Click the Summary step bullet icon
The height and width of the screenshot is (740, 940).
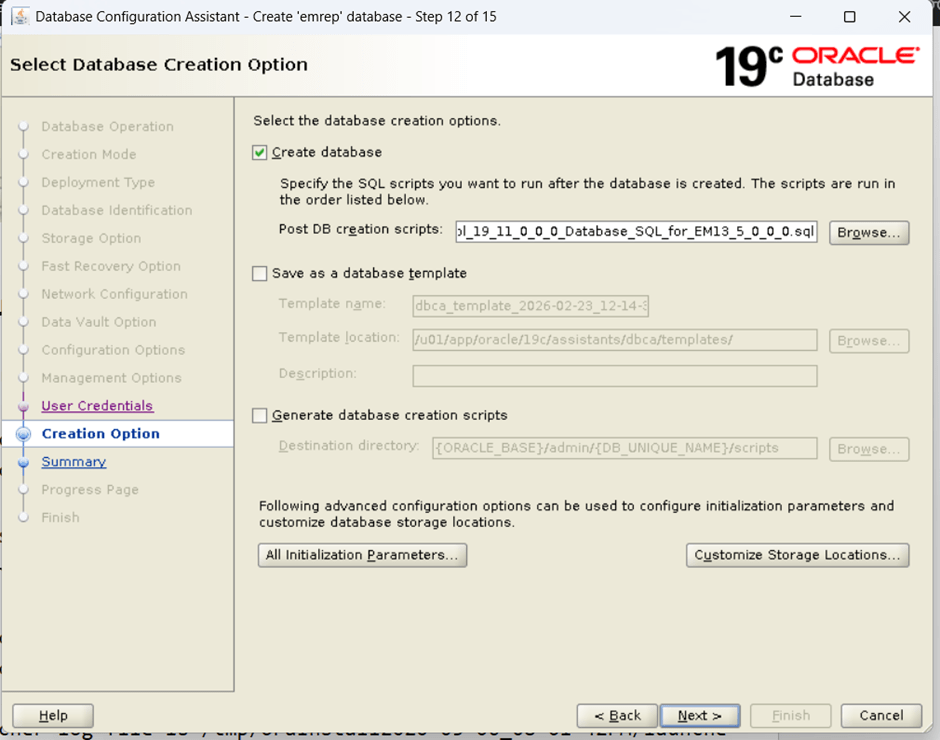24,463
